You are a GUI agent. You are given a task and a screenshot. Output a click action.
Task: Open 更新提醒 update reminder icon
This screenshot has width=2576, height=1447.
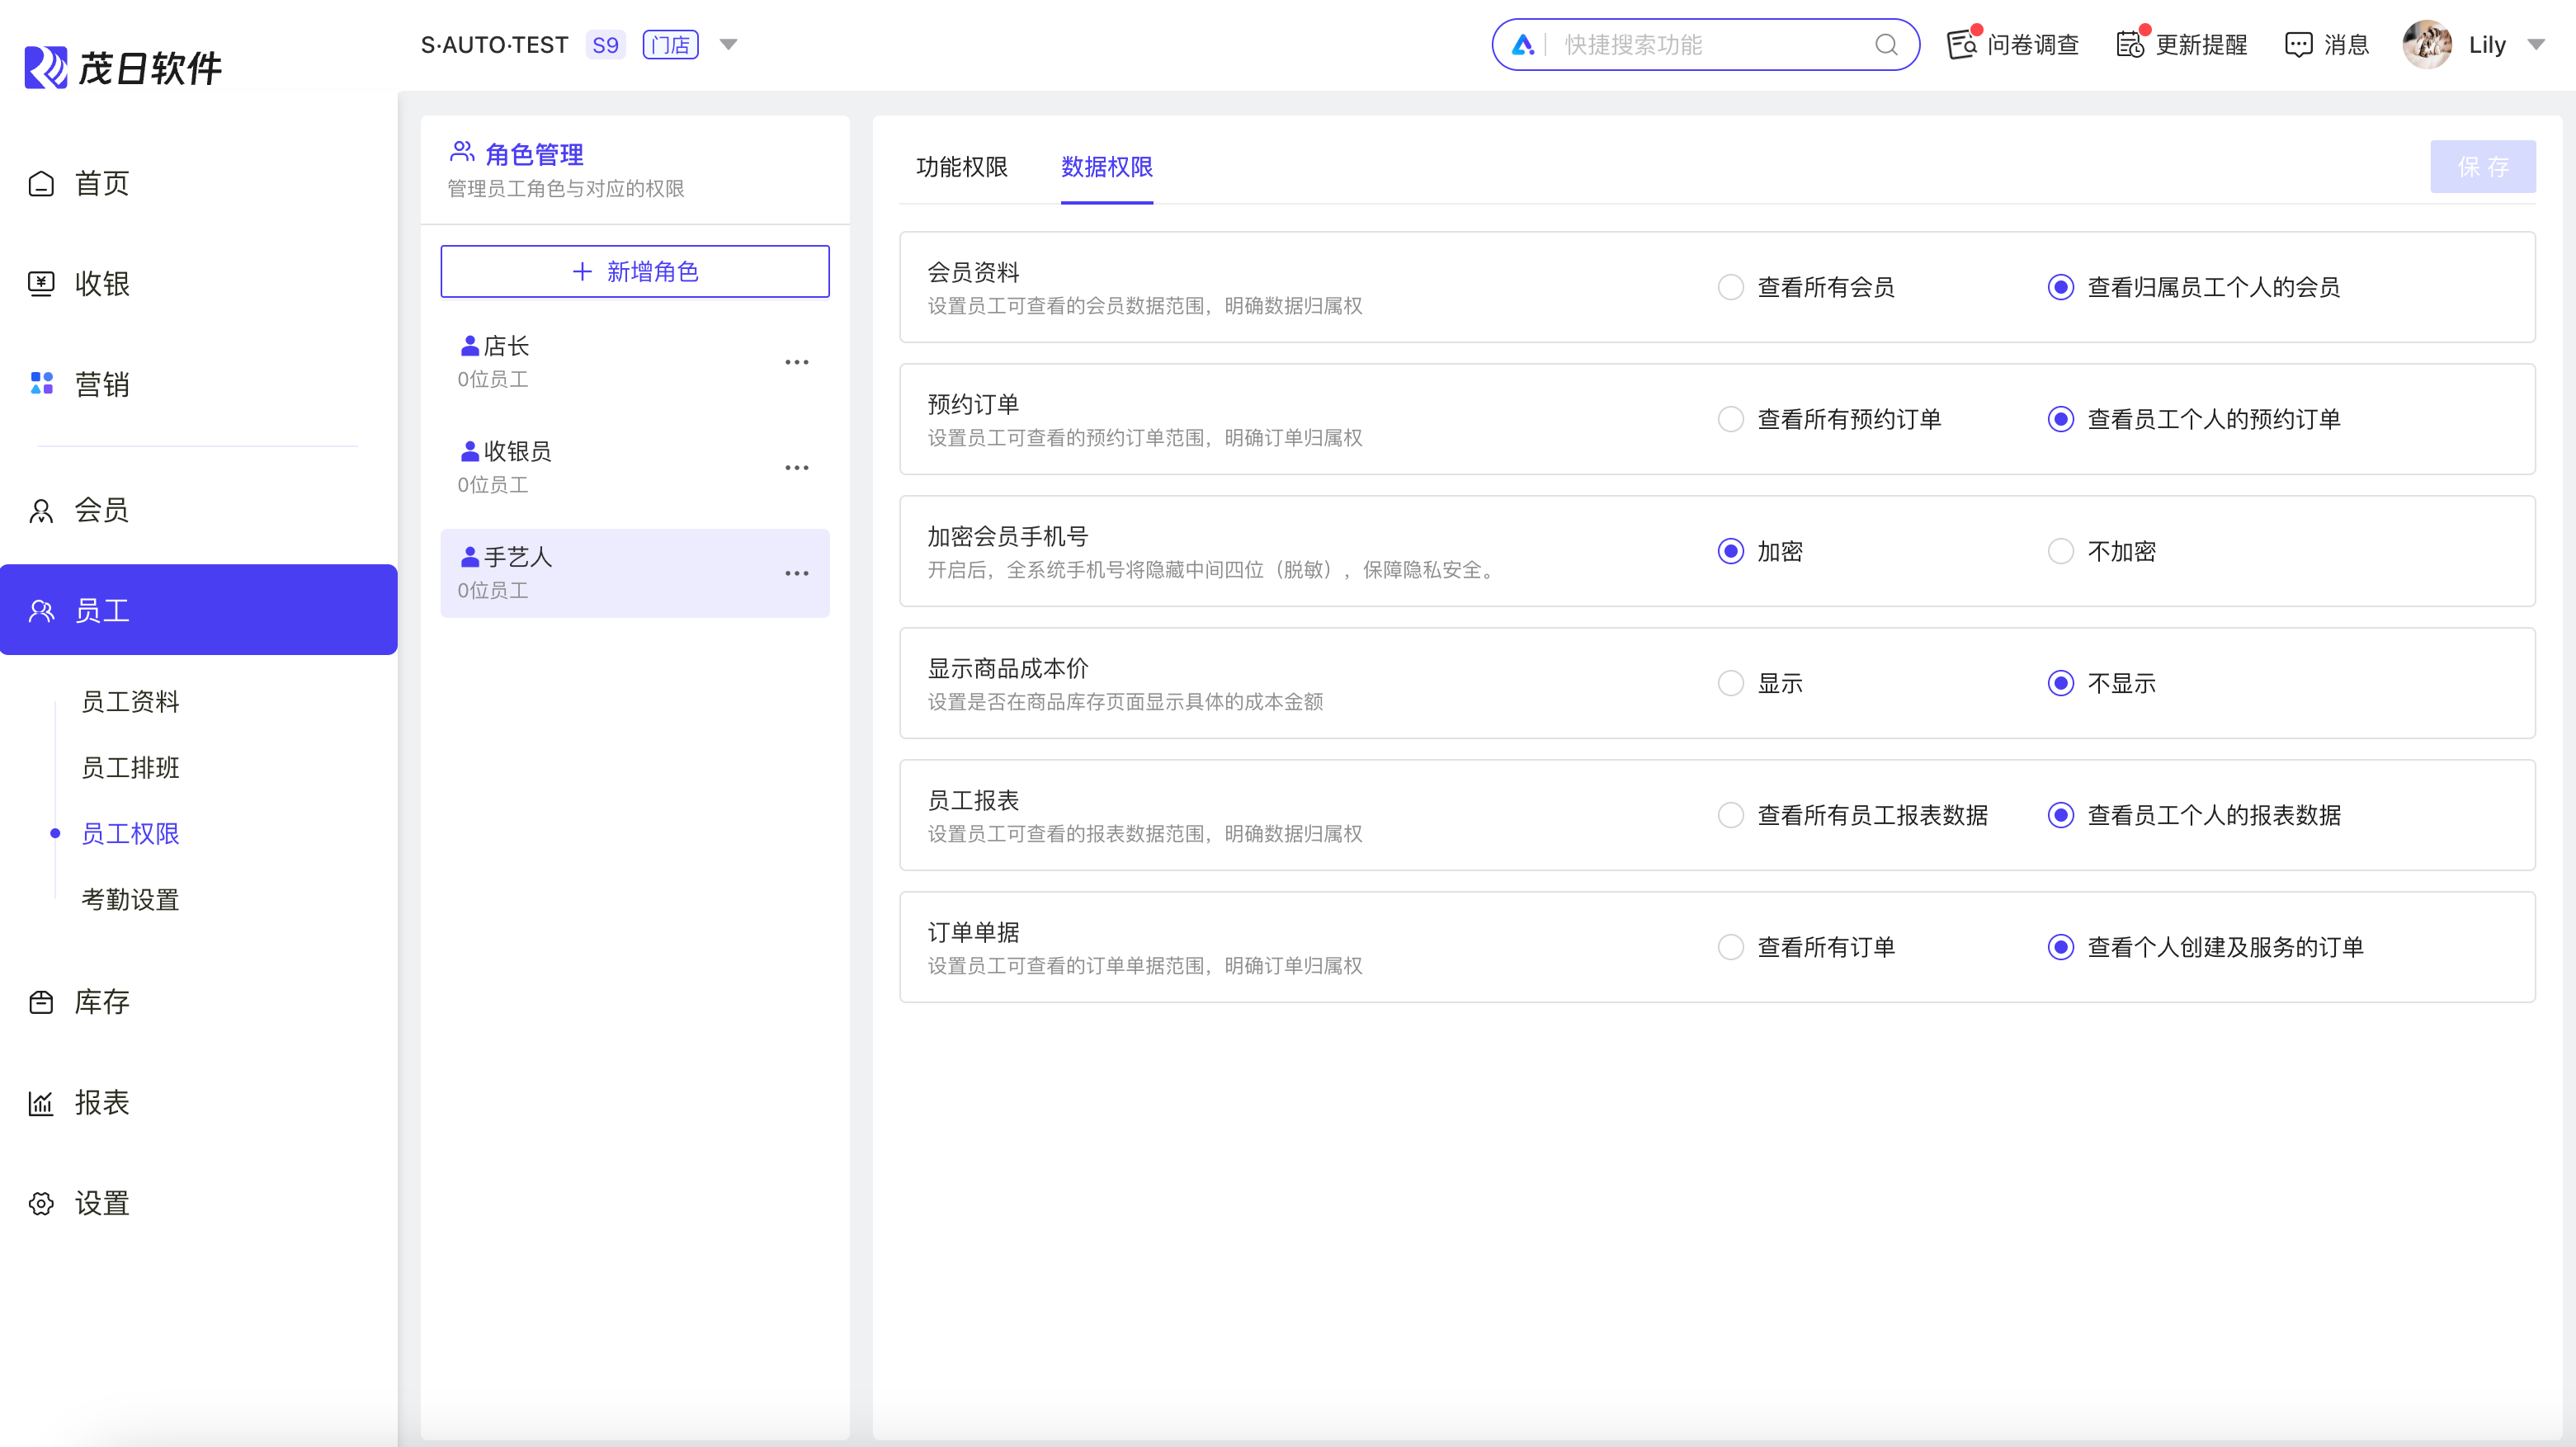coord(2129,45)
